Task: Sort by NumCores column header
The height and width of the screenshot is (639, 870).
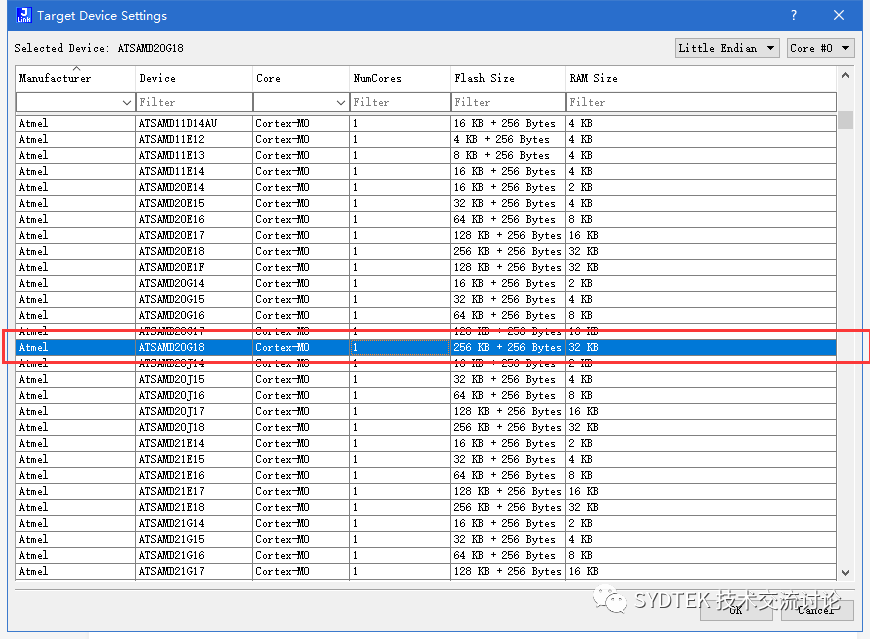Action: click(400, 78)
